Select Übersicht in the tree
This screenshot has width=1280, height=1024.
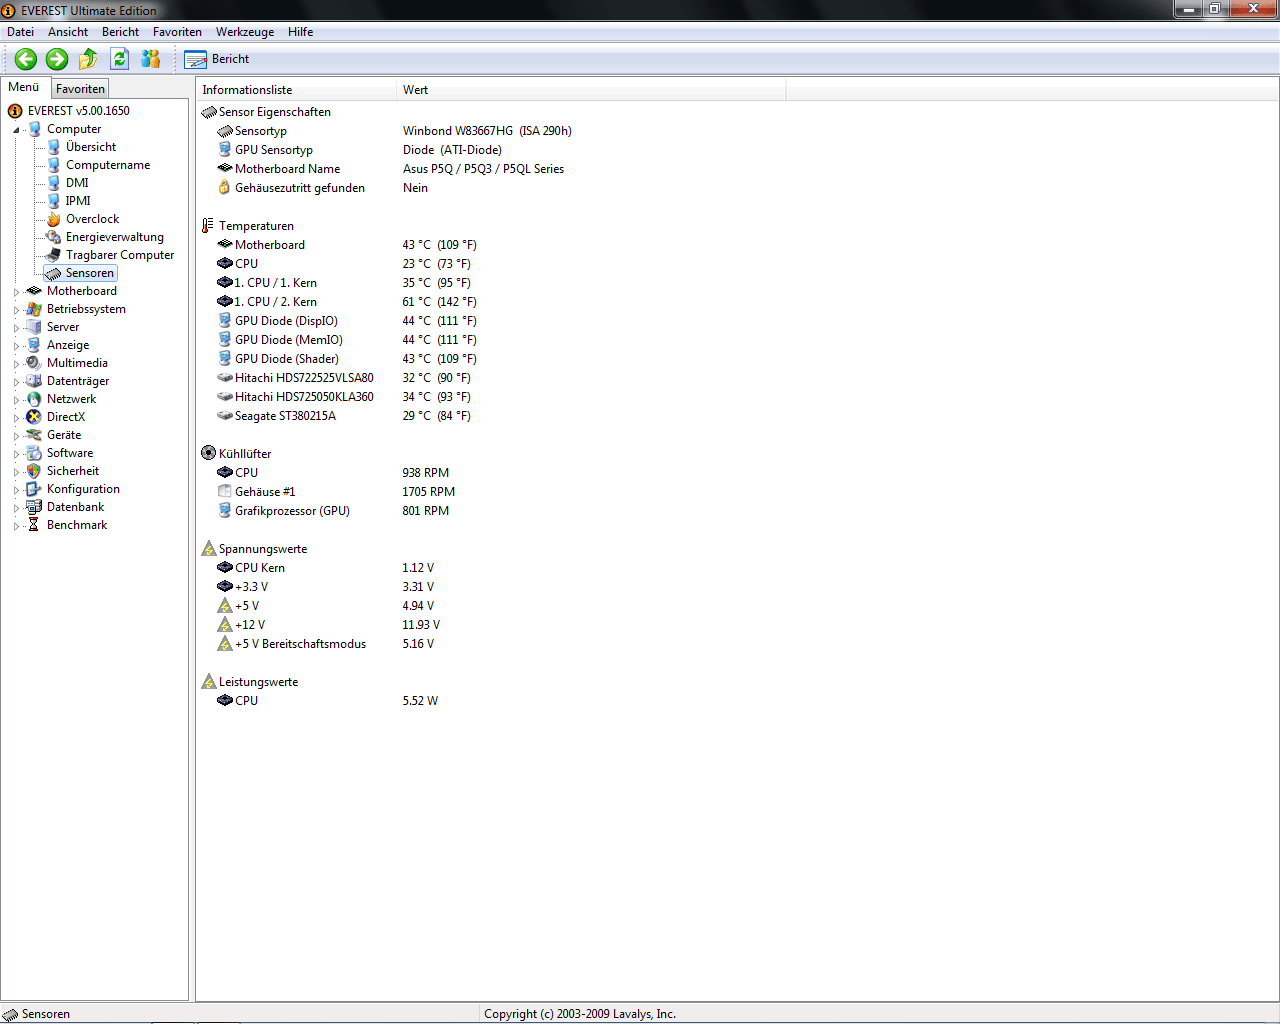coord(91,147)
